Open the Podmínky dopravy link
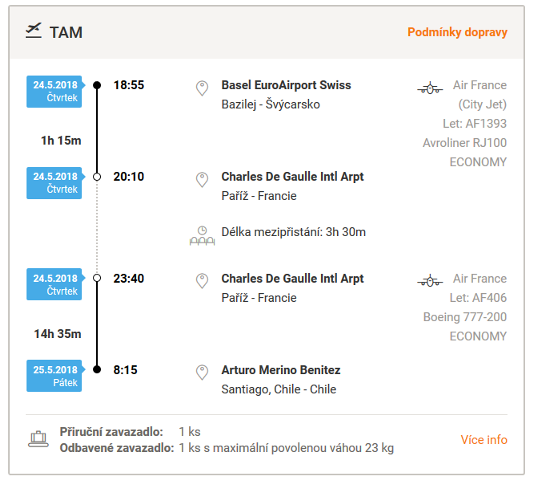This screenshot has width=533, height=478. pos(457,32)
